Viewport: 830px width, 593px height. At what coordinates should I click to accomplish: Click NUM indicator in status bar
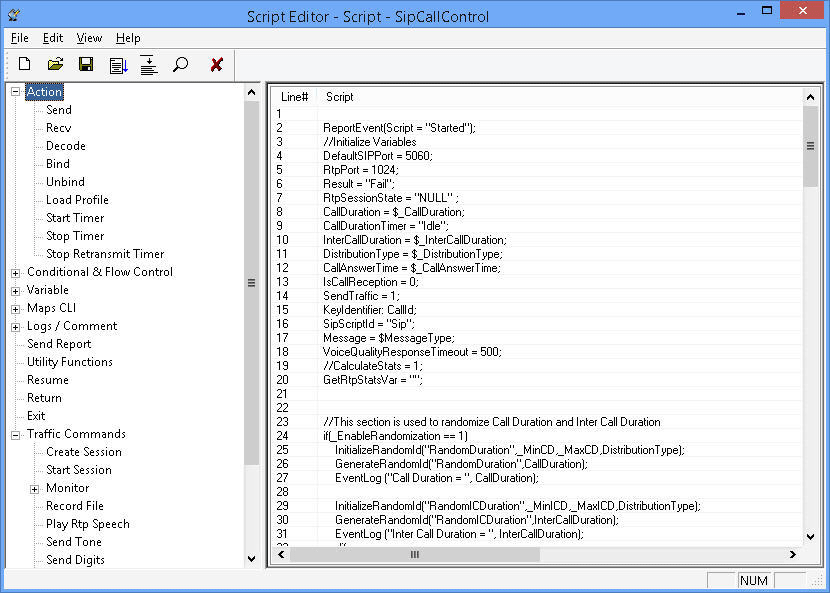(754, 580)
